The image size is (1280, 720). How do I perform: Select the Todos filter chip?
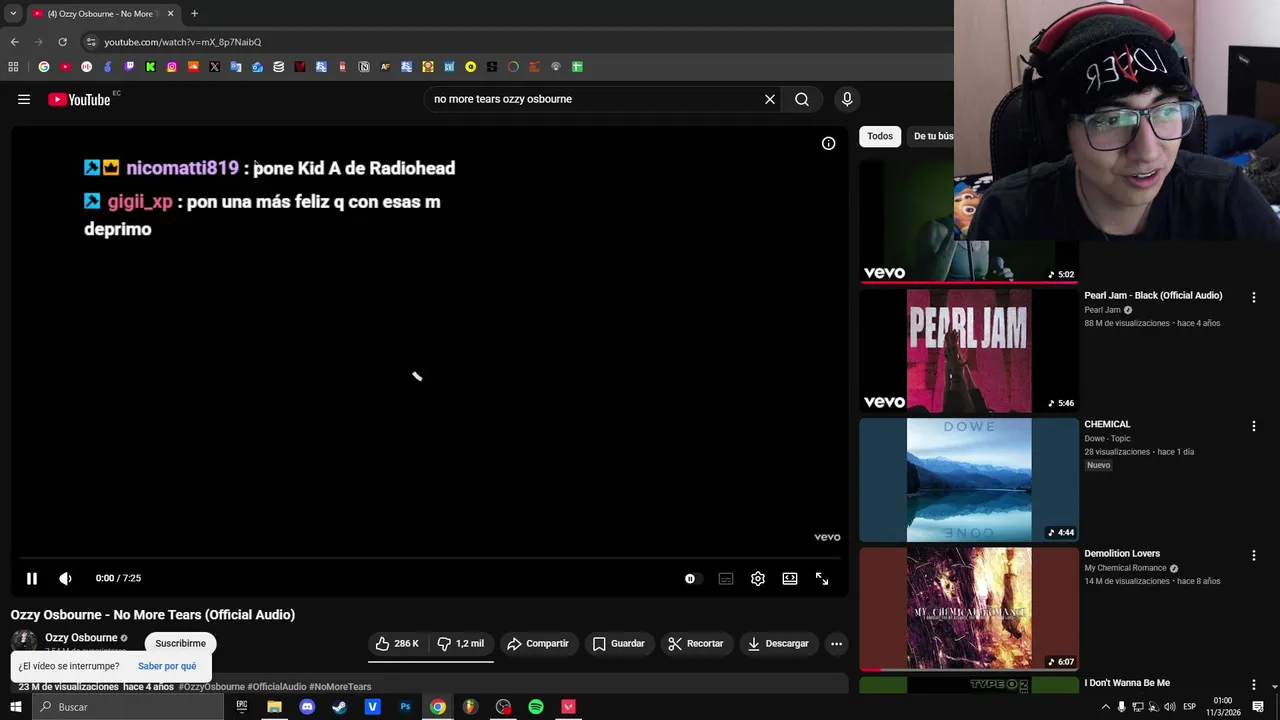coord(880,136)
